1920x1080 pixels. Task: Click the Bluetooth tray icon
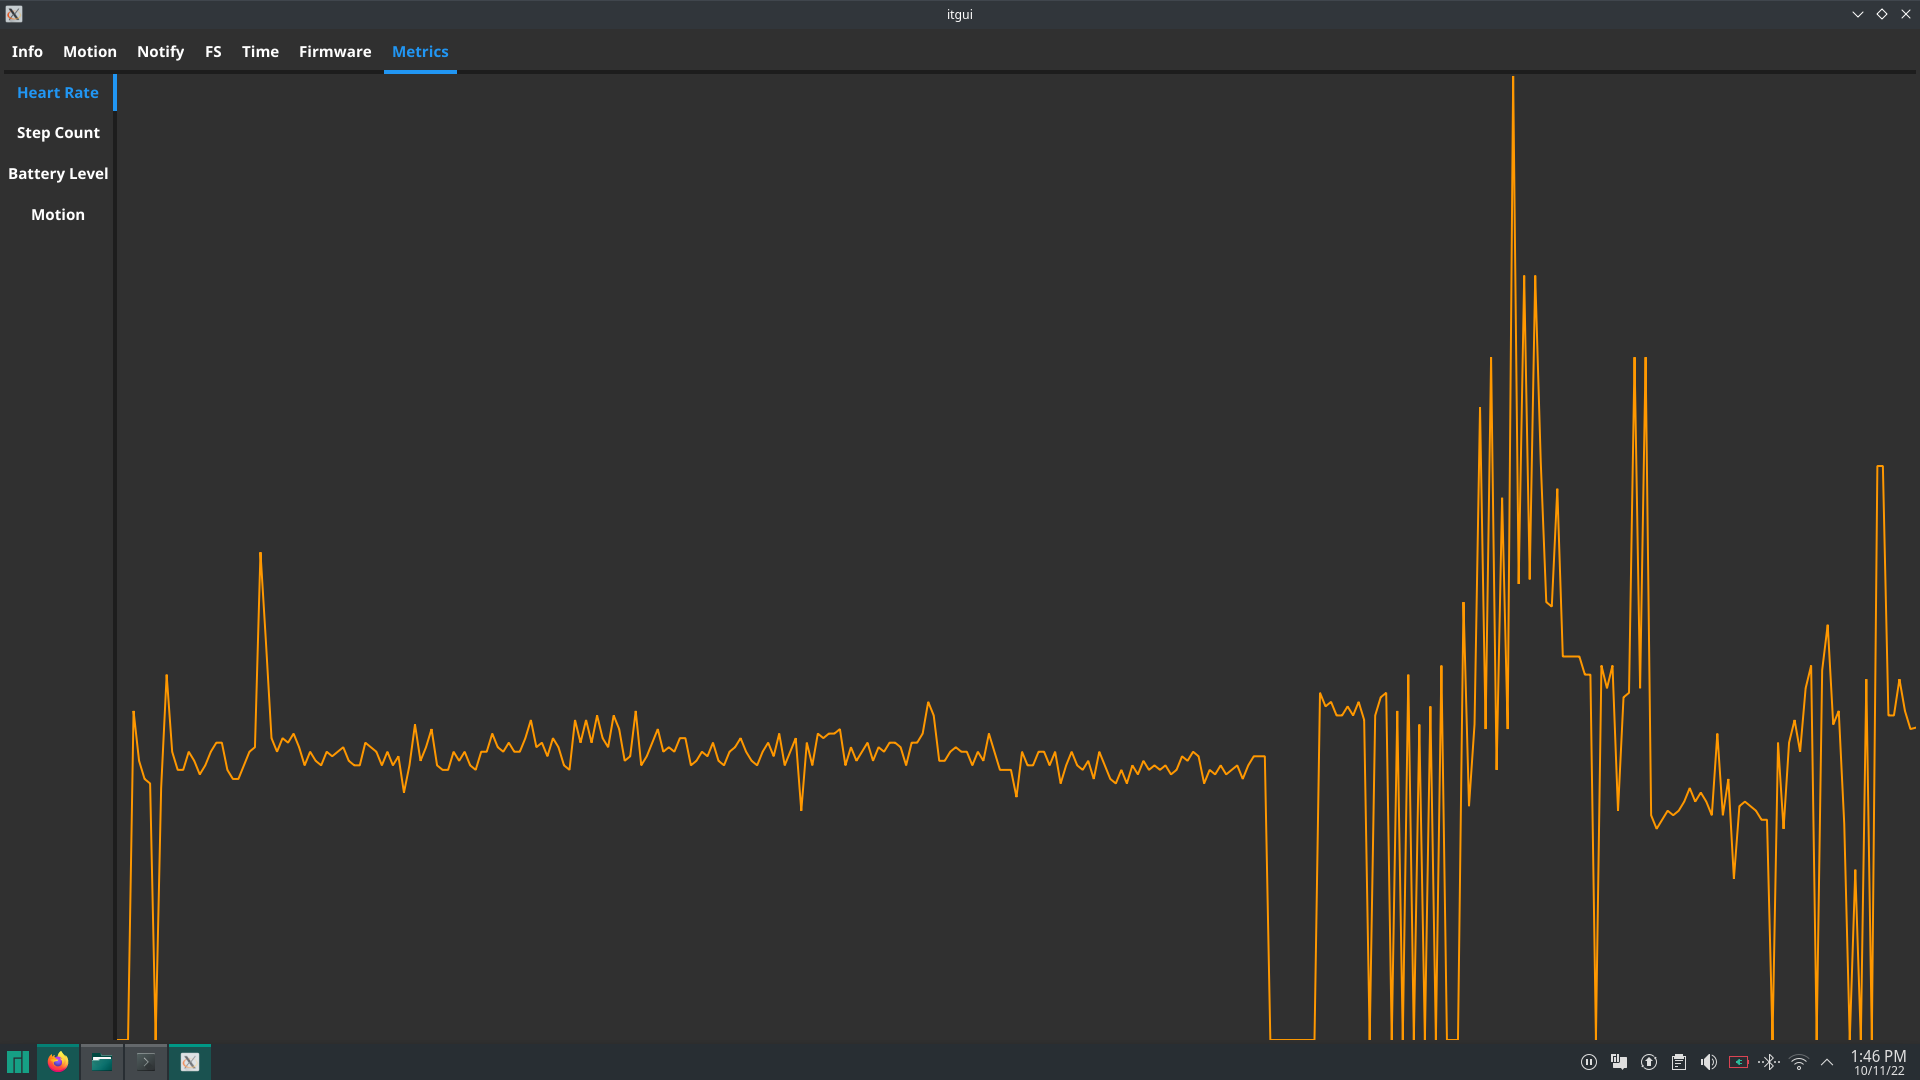[1769, 1062]
